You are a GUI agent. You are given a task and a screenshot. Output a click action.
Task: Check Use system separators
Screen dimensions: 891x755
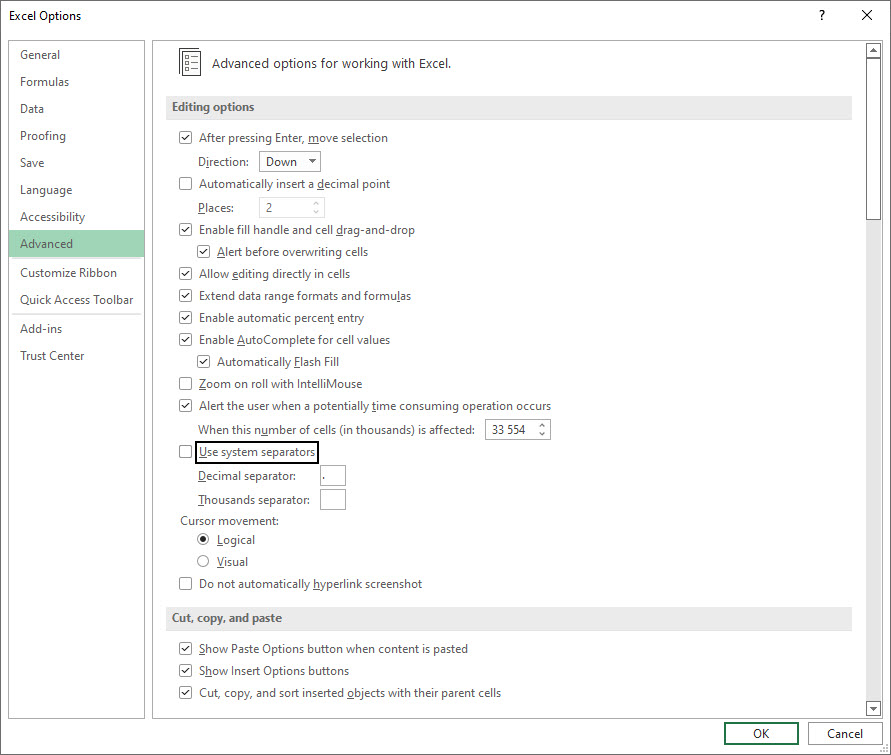pos(185,452)
